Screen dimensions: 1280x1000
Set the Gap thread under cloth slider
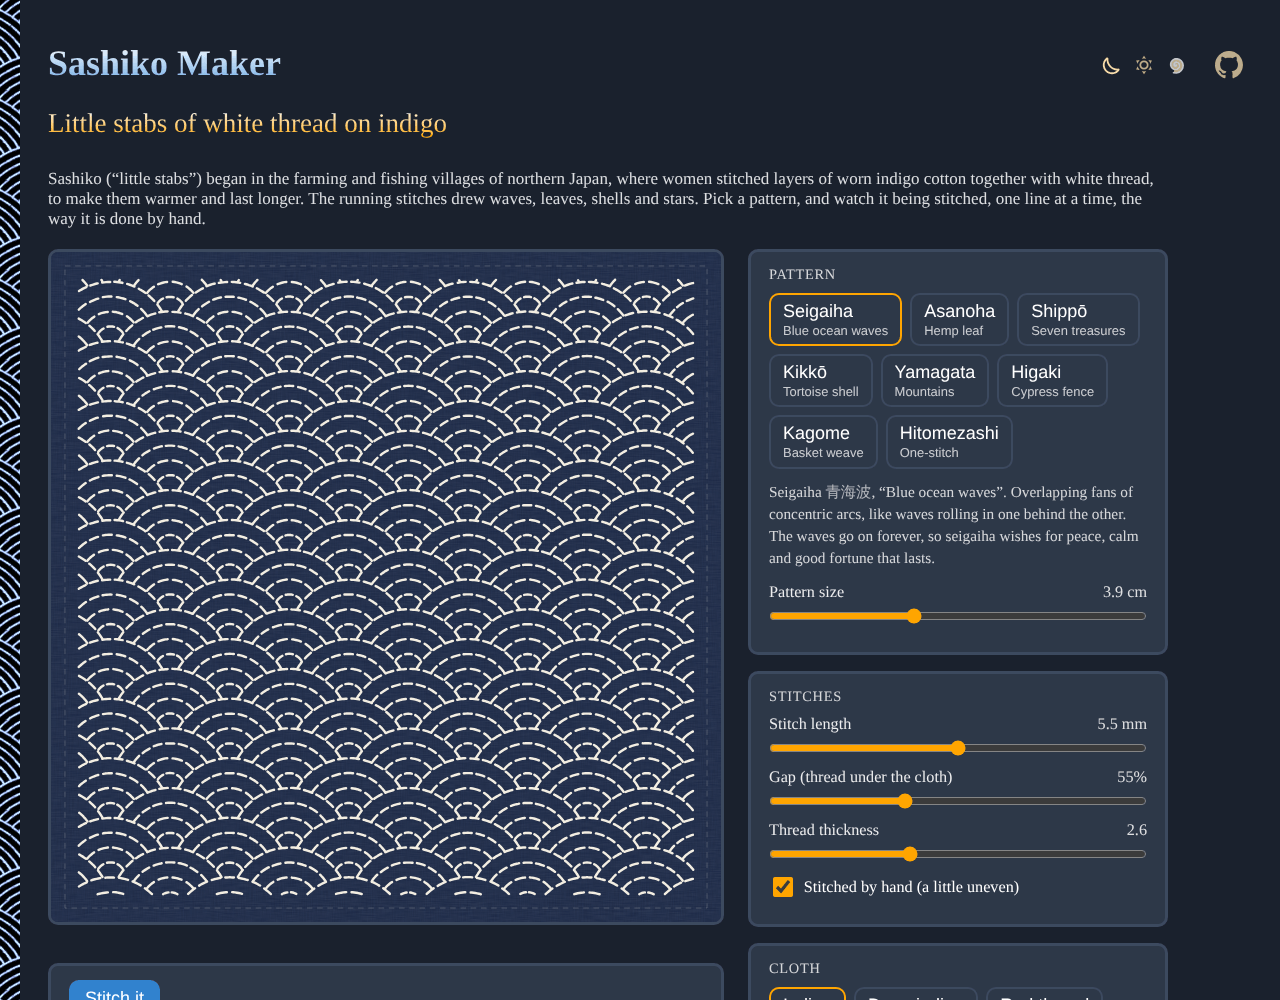pyautogui.click(x=958, y=801)
